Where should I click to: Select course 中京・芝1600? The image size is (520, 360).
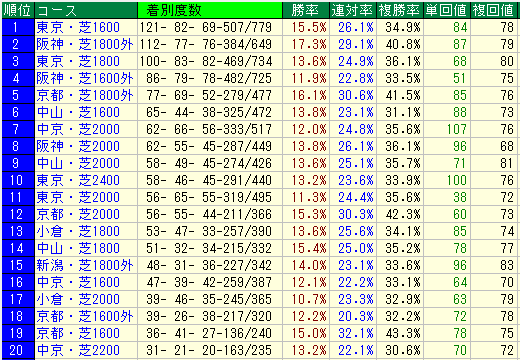click(x=78, y=282)
